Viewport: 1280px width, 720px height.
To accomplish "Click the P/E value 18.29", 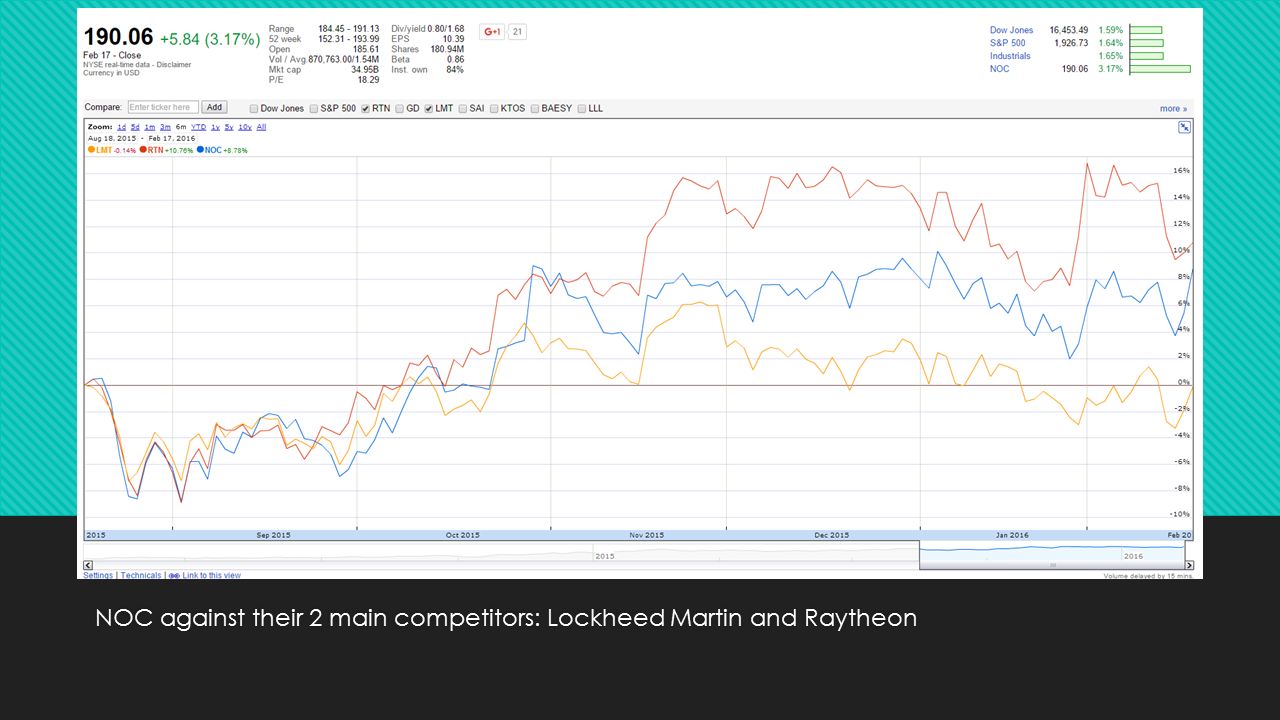I will tap(368, 79).
